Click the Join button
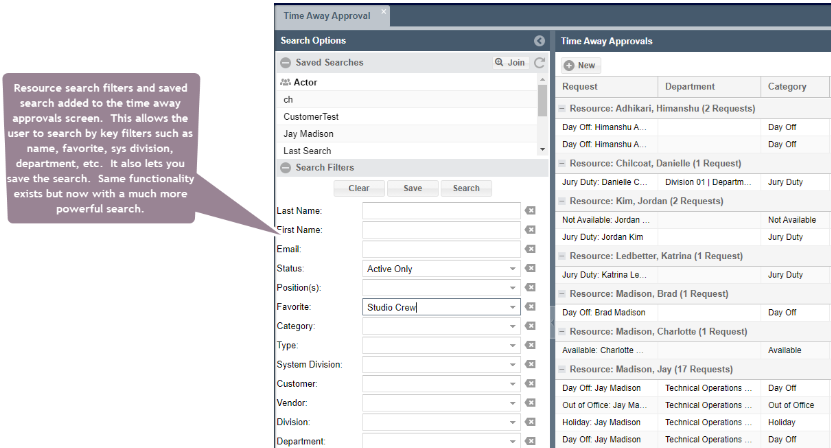The width and height of the screenshot is (831, 448). [510, 63]
